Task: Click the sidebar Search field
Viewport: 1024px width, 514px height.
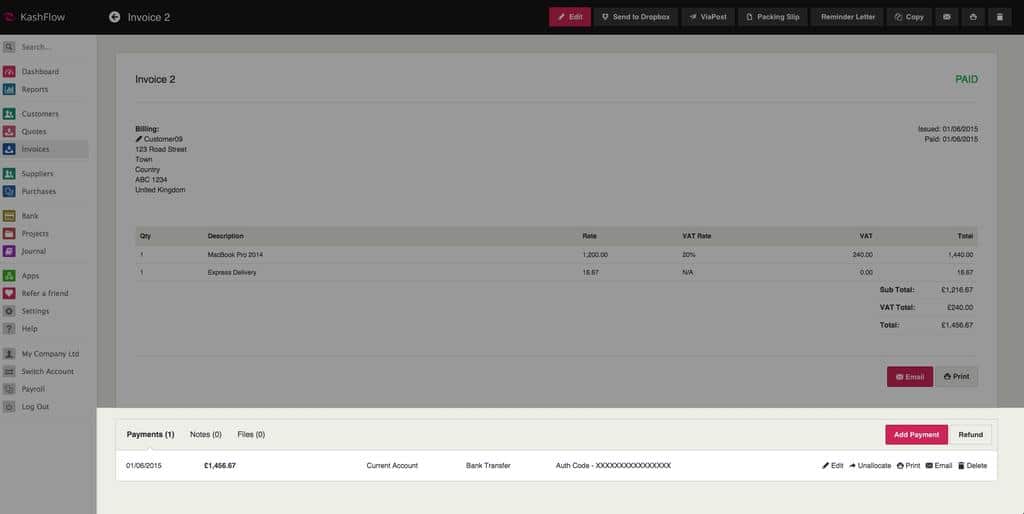Action: (x=50, y=47)
